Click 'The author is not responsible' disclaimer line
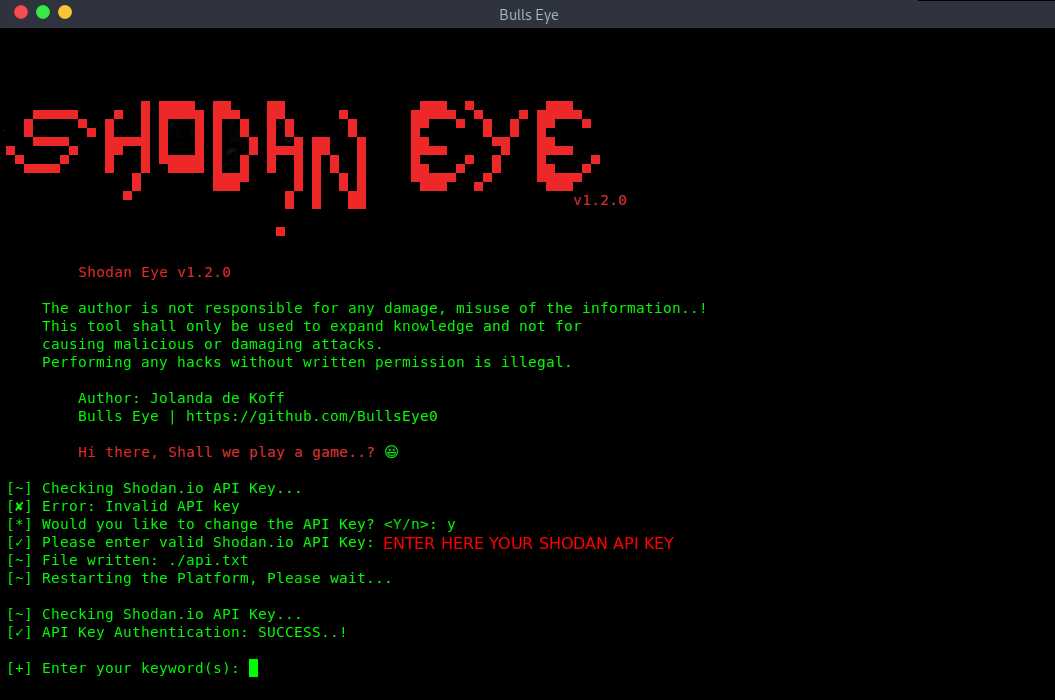Image resolution: width=1055 pixels, height=700 pixels. [x=374, y=308]
